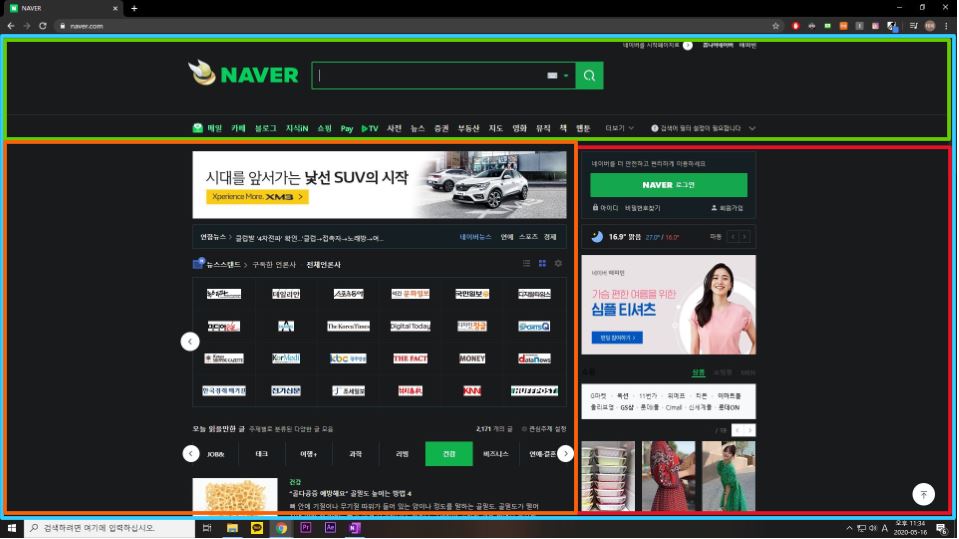Select the 과학 topic tab
Screen dimensions: 959x539
pyautogui.click(x=355, y=454)
